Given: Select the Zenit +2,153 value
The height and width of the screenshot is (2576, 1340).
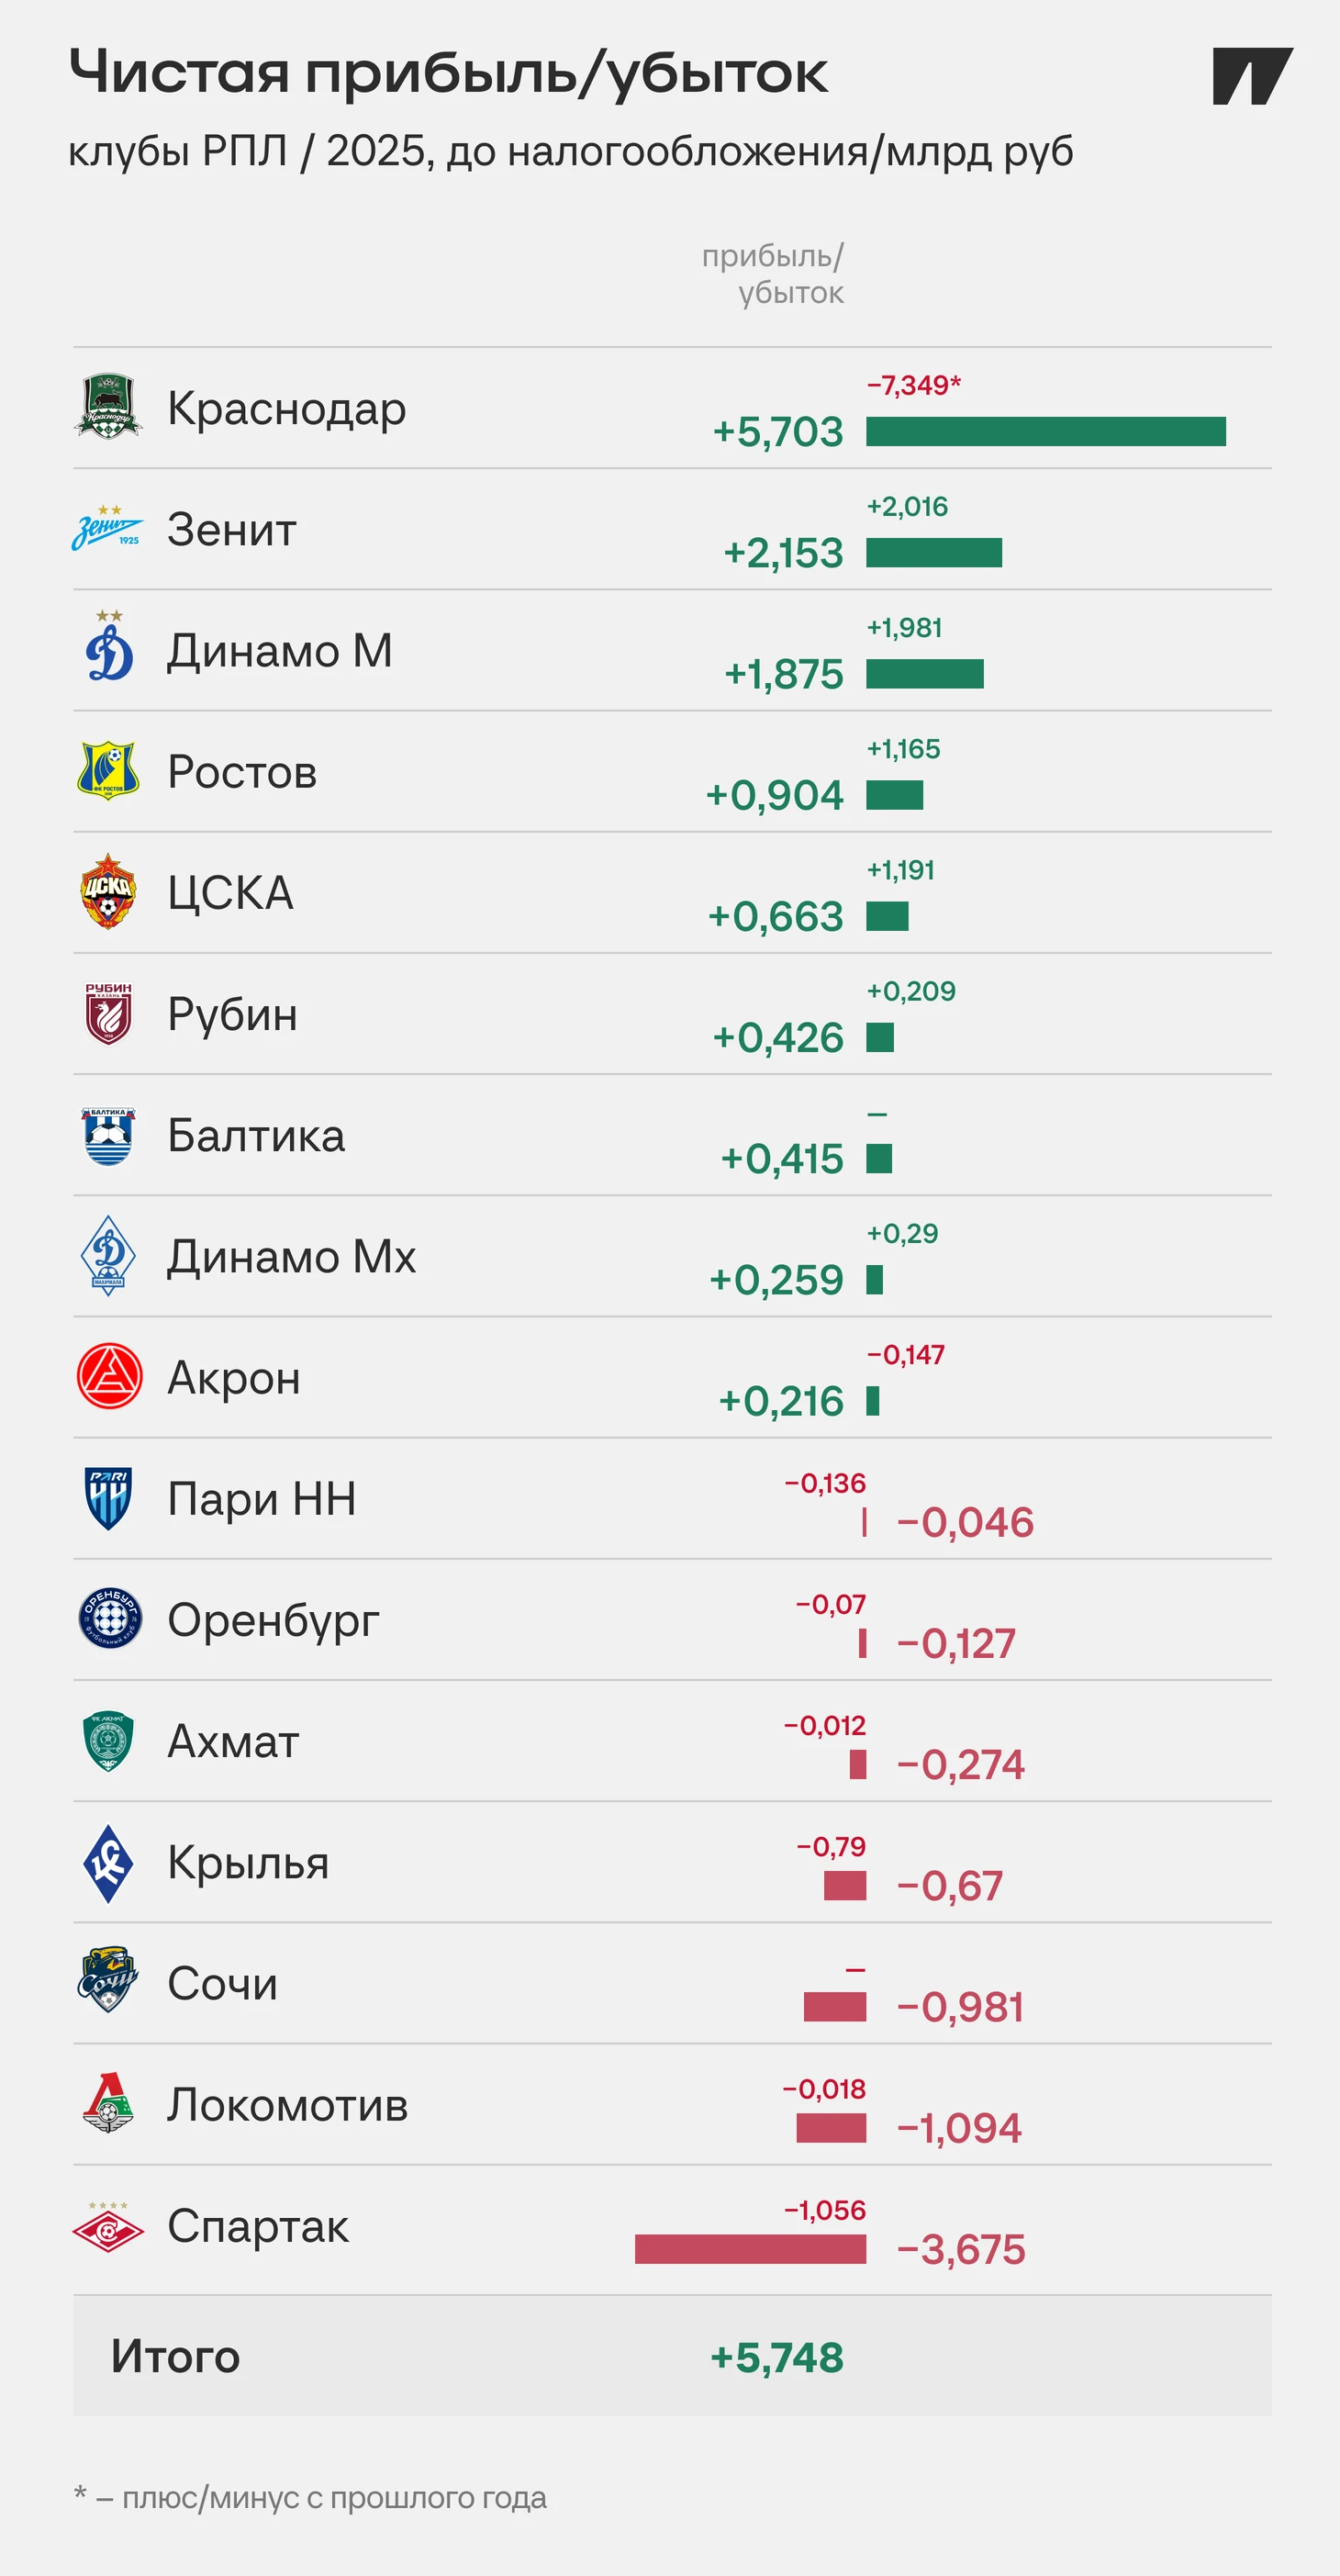Looking at the screenshot, I should tap(784, 553).
